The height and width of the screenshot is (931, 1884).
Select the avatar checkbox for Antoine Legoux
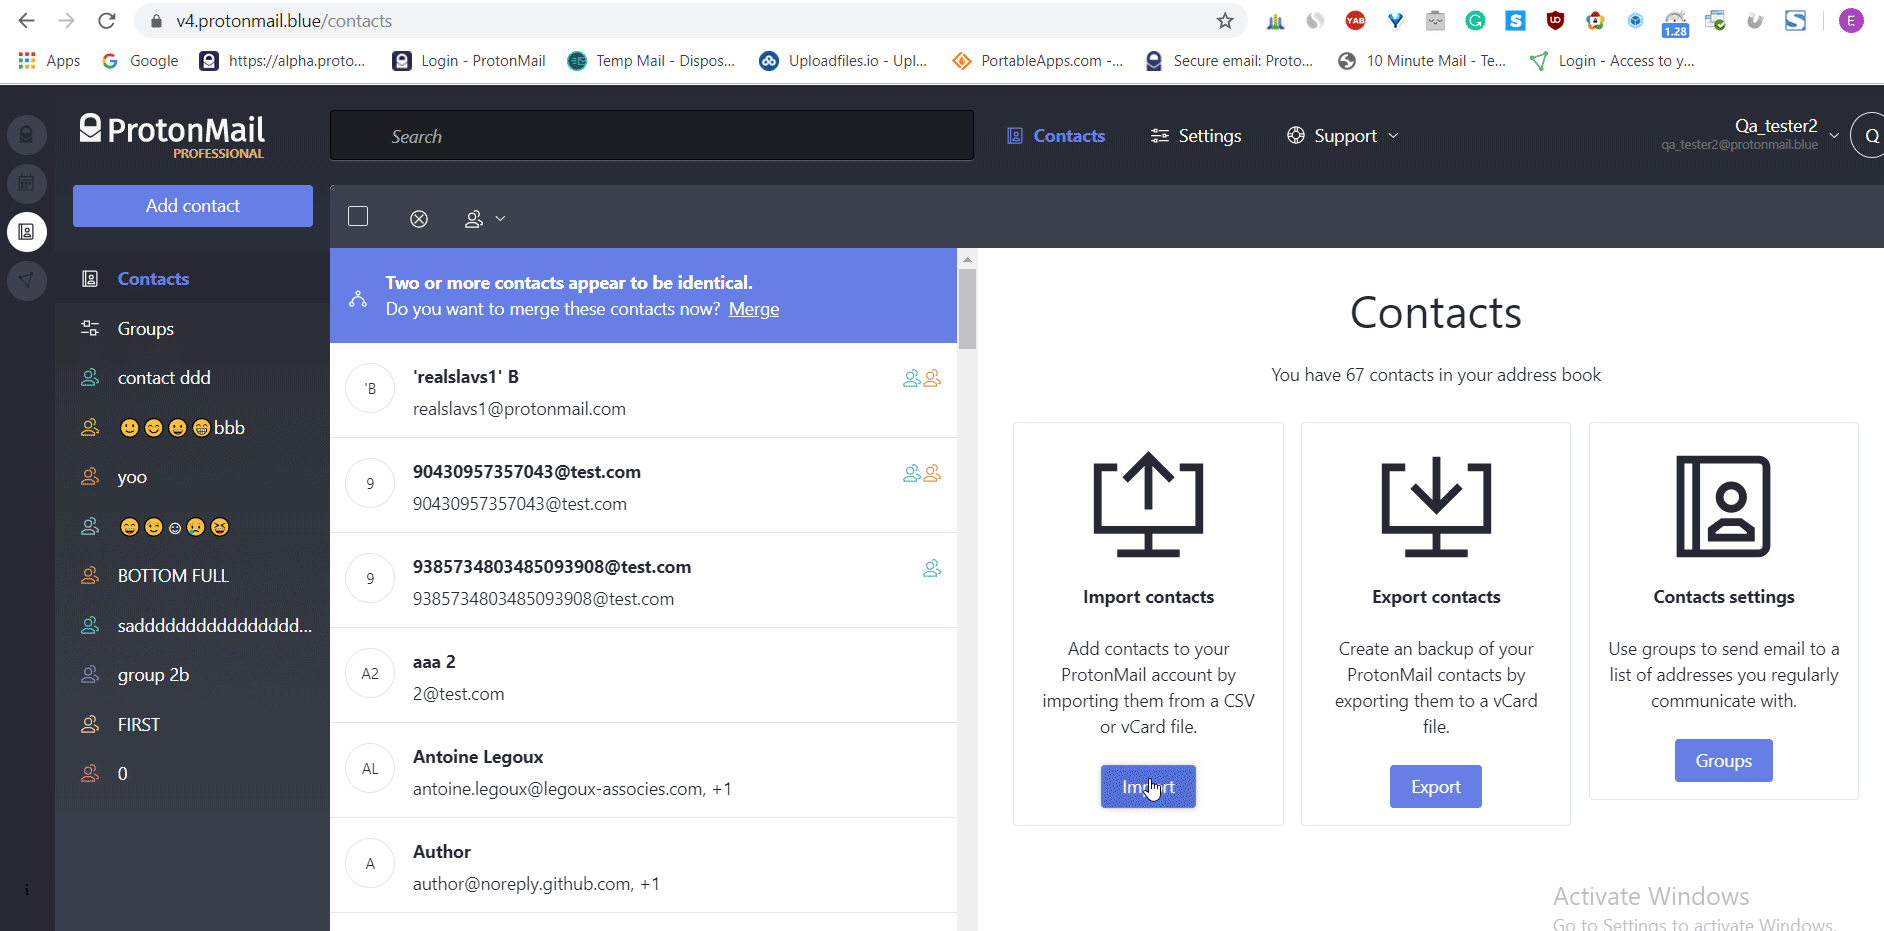pos(370,768)
